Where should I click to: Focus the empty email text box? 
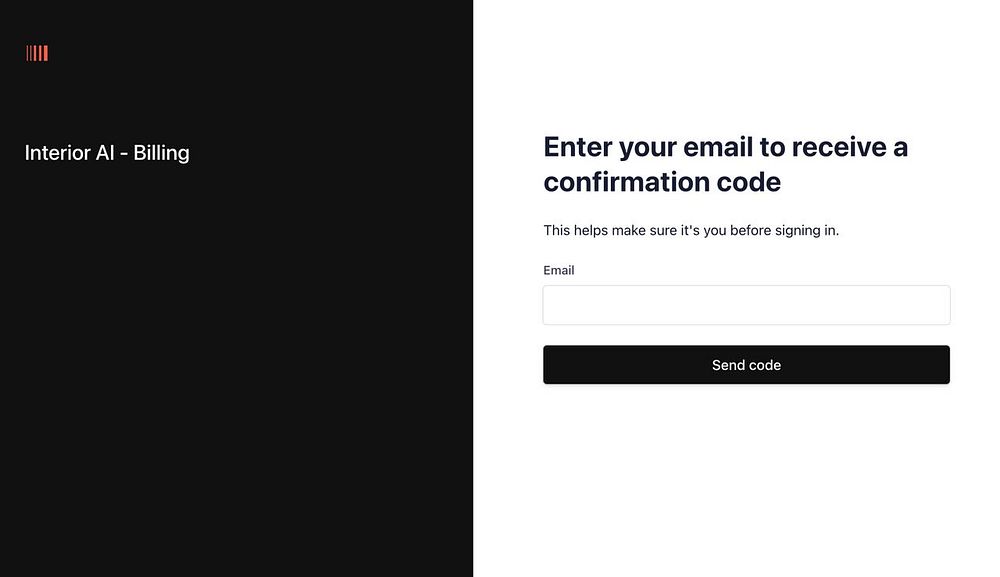click(x=746, y=305)
